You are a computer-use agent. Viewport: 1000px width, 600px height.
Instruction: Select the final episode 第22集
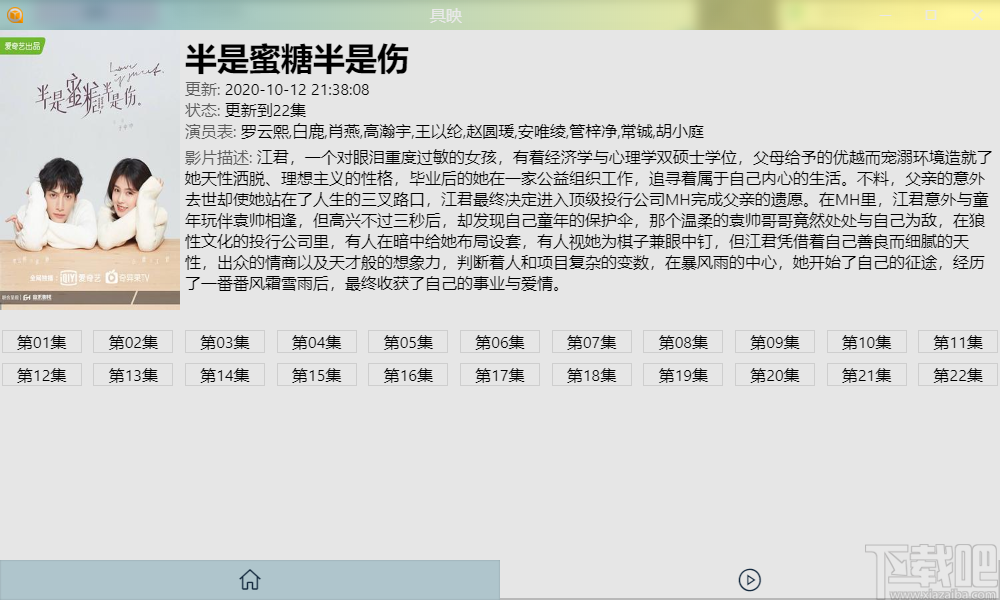(957, 374)
